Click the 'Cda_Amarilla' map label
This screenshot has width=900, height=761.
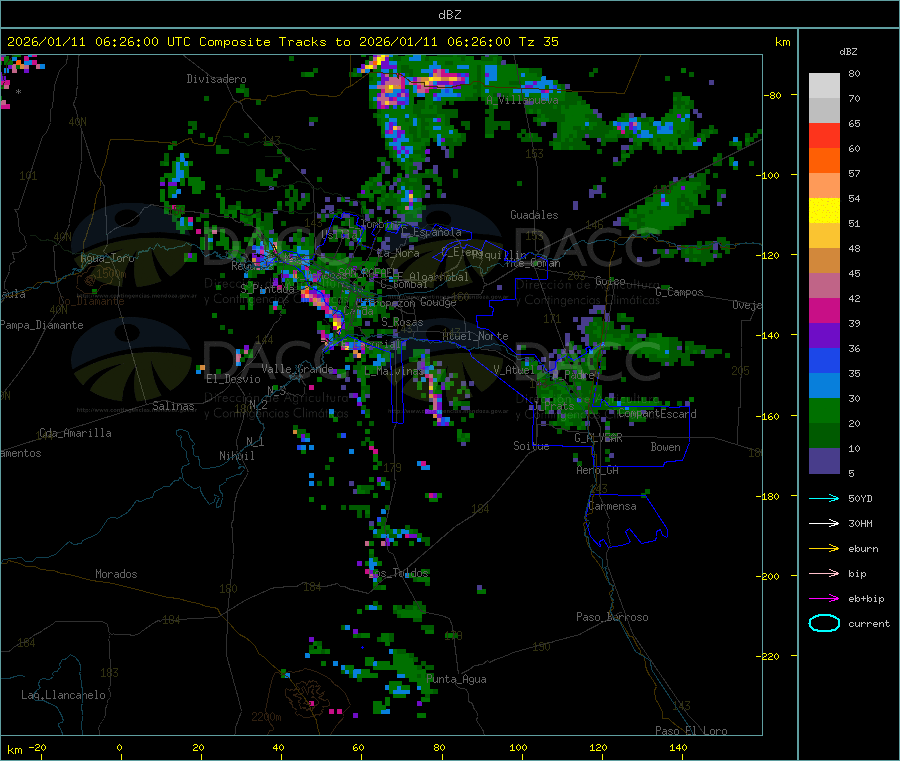[75, 433]
